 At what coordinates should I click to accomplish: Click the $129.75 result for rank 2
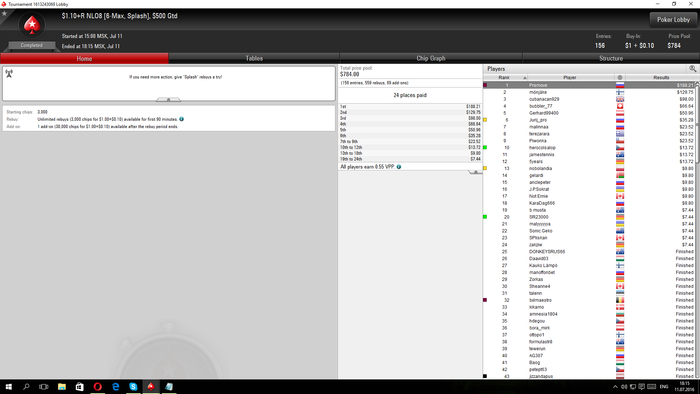click(x=685, y=92)
